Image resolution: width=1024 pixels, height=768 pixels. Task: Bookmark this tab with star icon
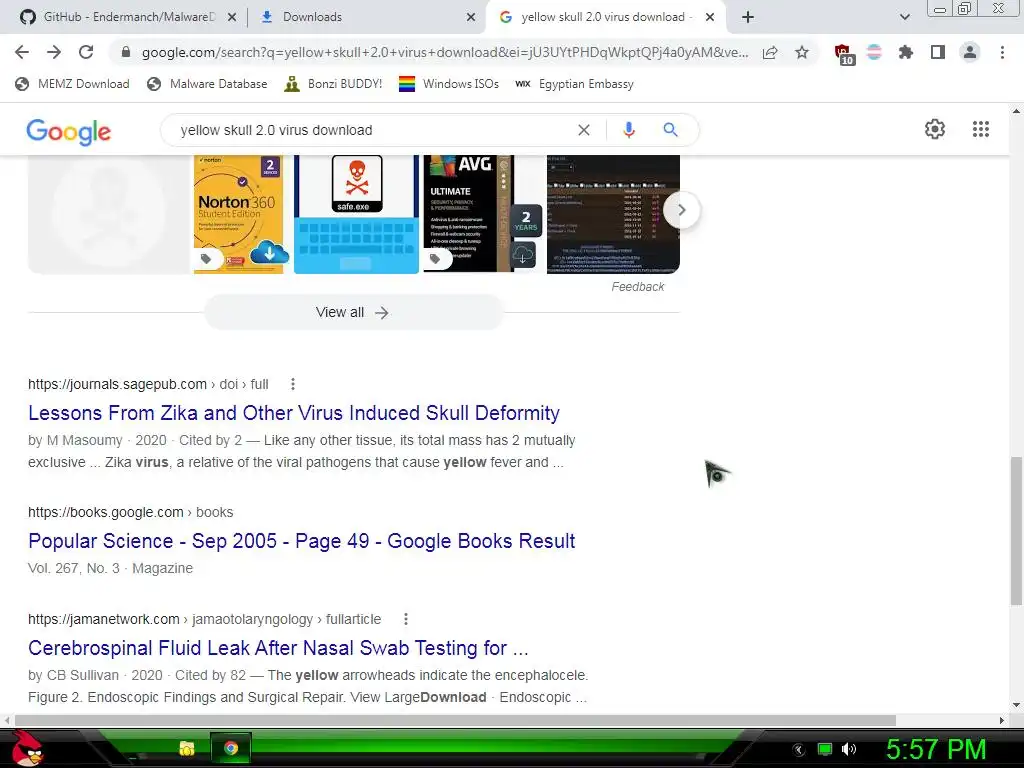(802, 52)
